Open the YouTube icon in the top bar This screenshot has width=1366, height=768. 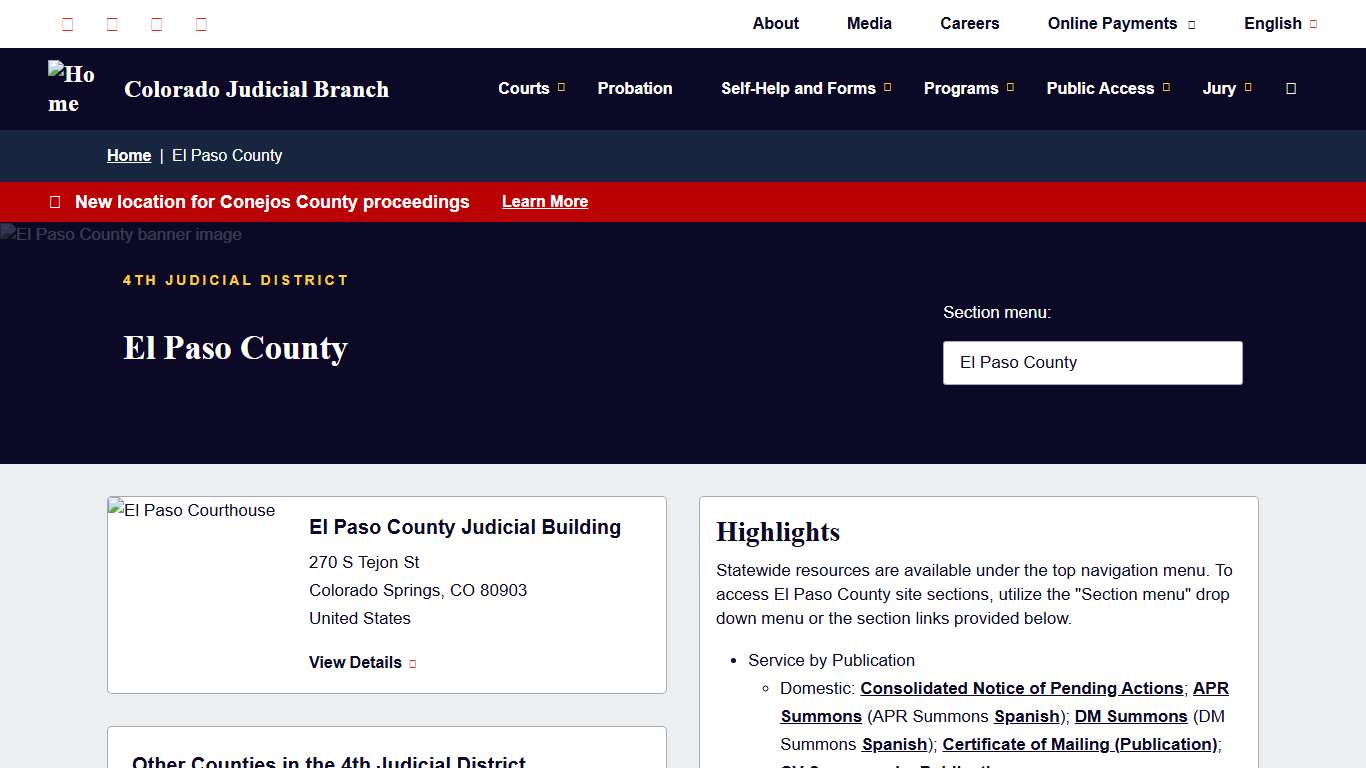201,24
